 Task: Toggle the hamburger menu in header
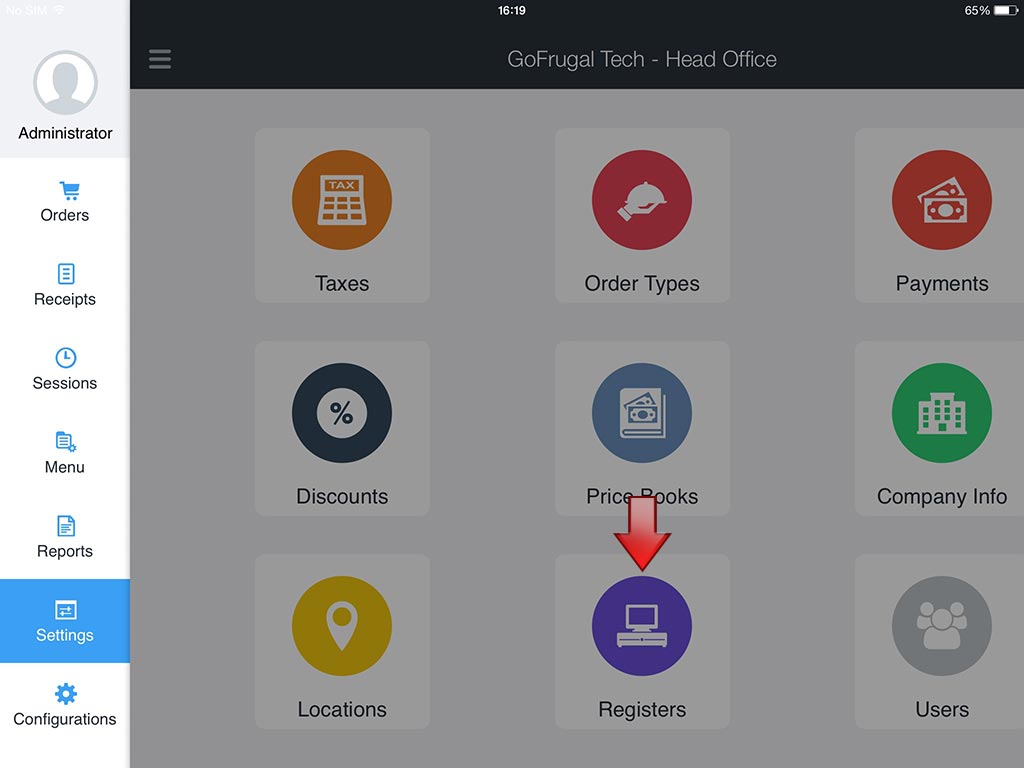click(160, 59)
